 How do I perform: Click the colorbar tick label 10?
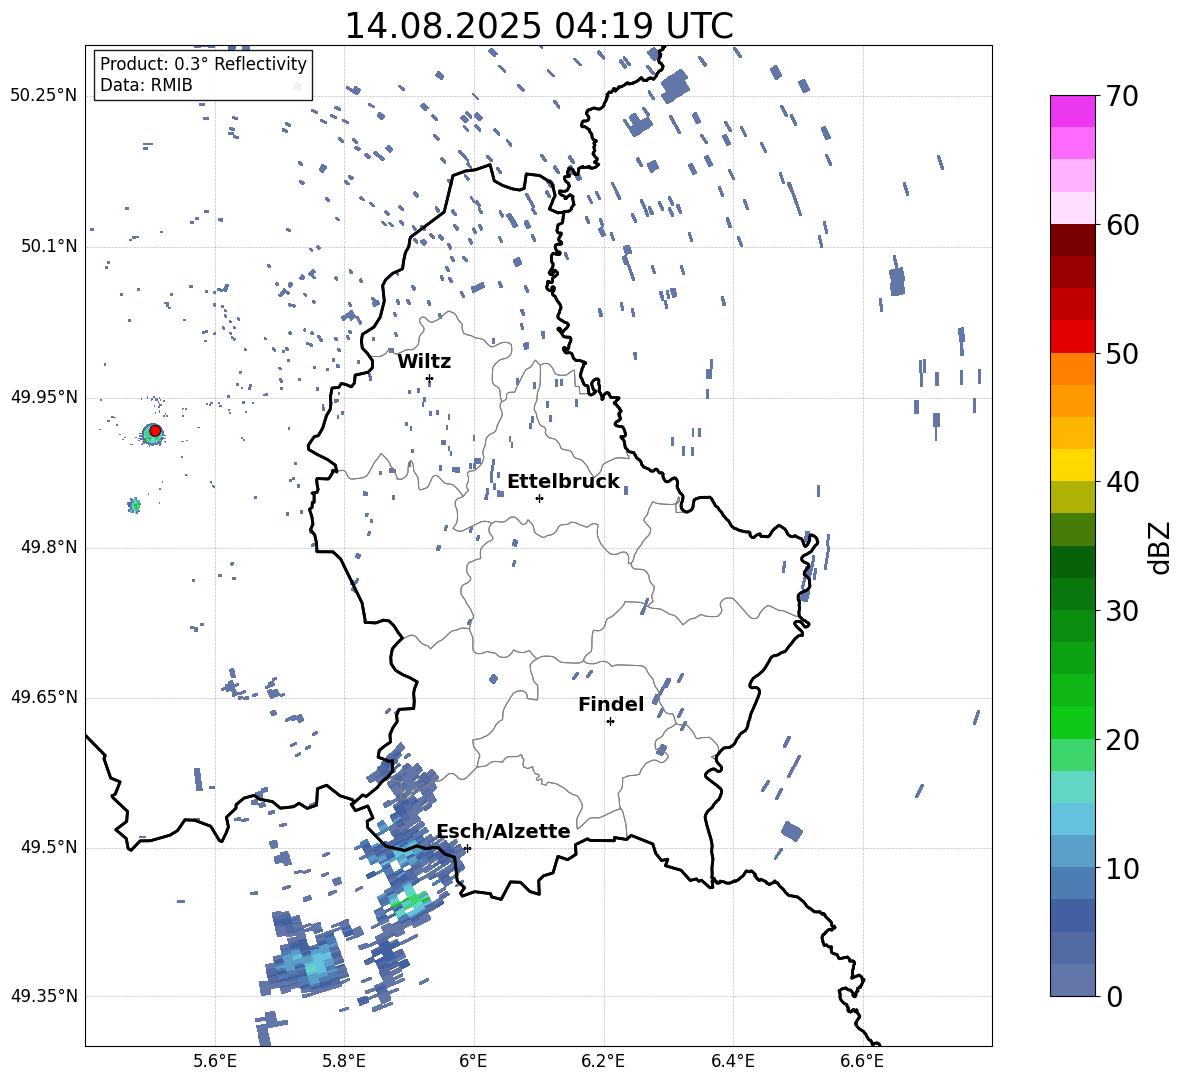(1122, 868)
